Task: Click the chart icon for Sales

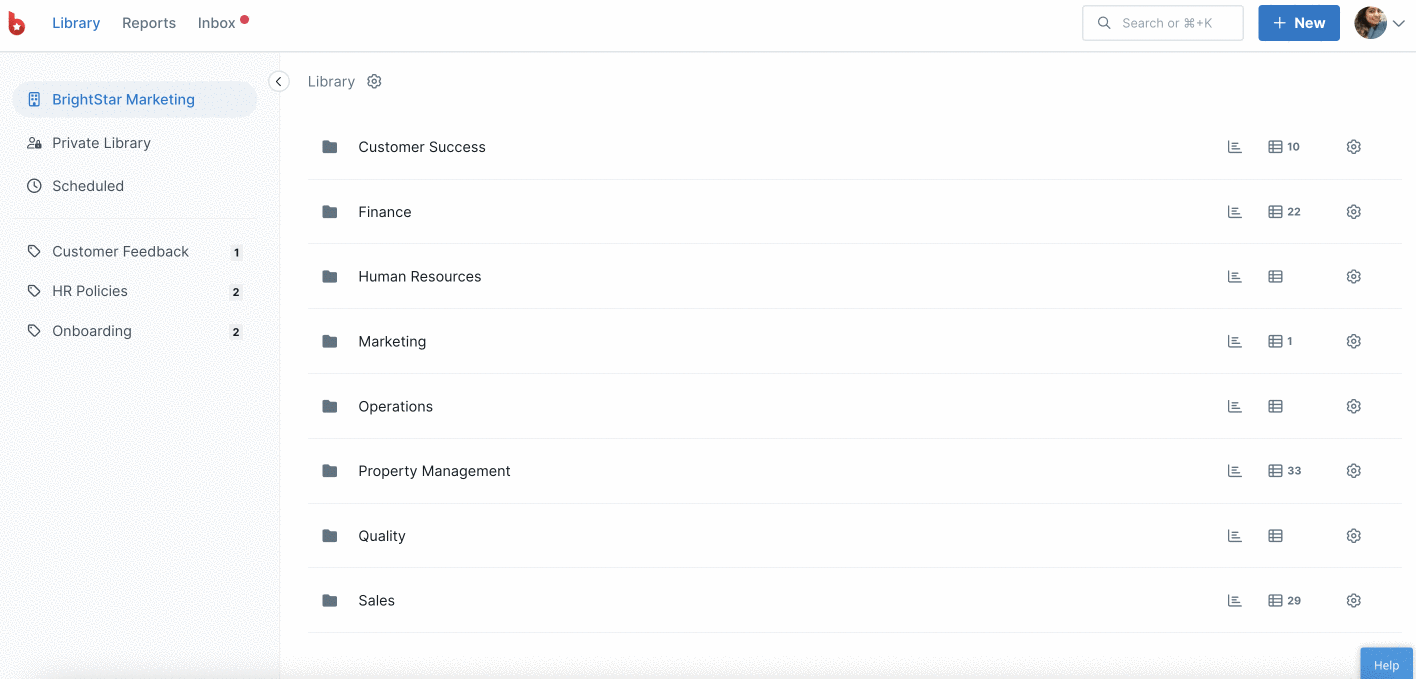Action: point(1235,601)
